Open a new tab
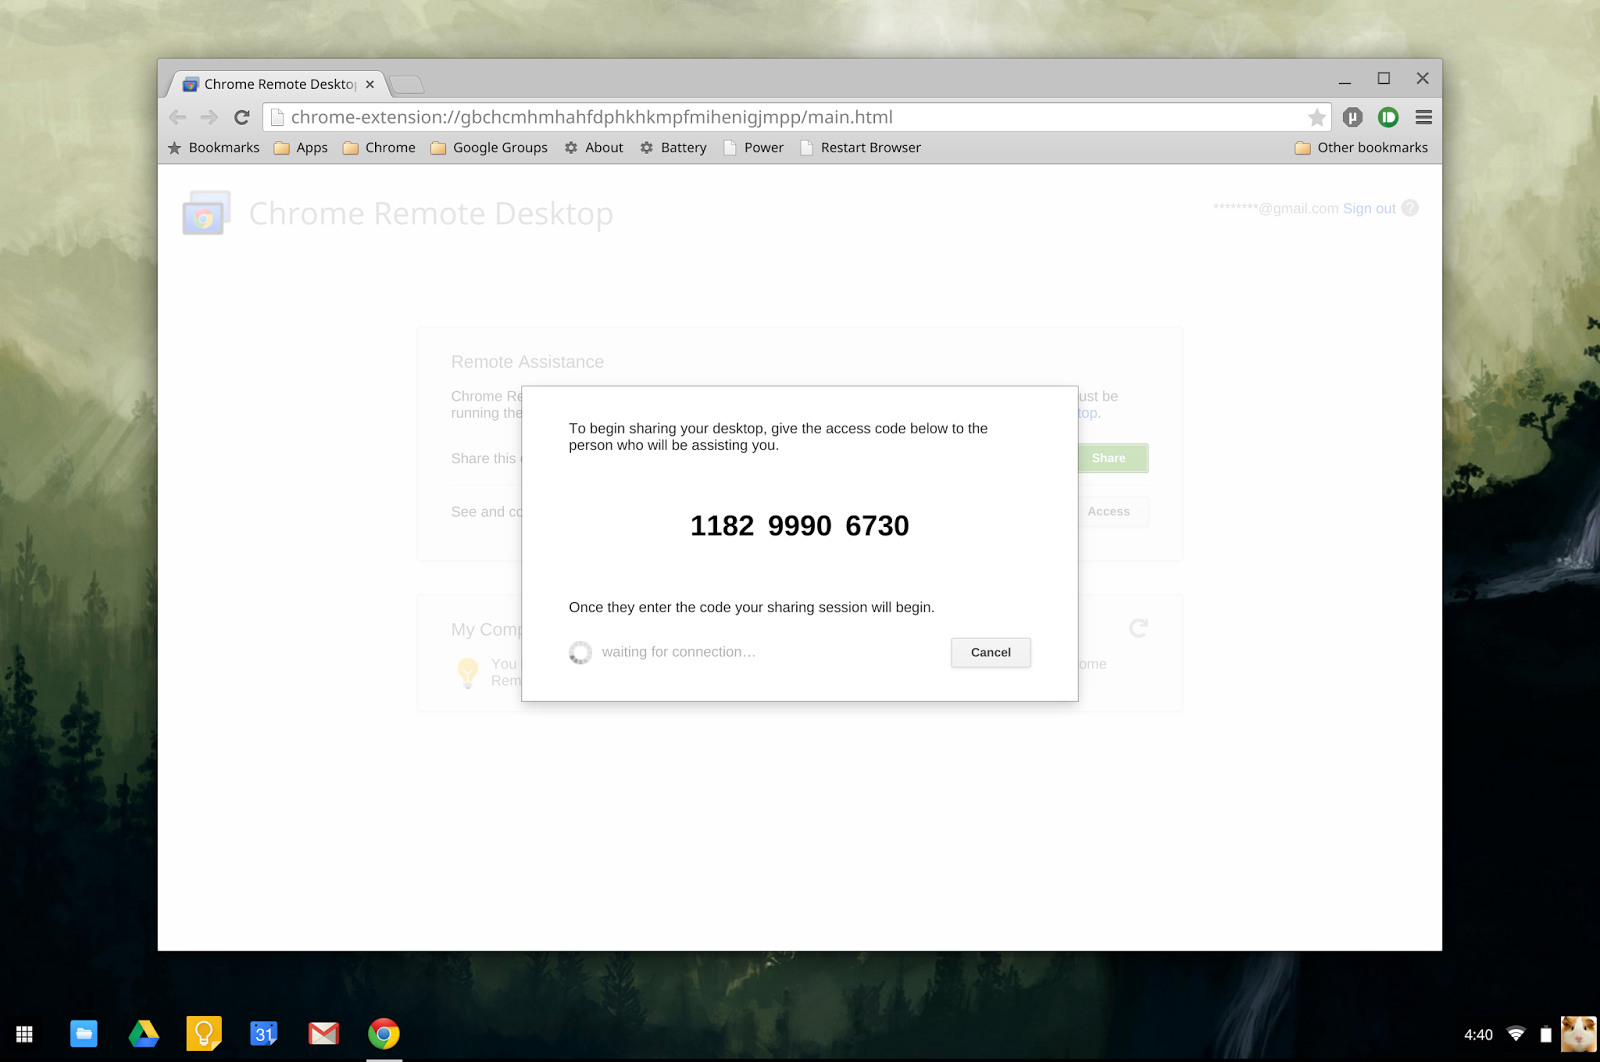 click(406, 84)
